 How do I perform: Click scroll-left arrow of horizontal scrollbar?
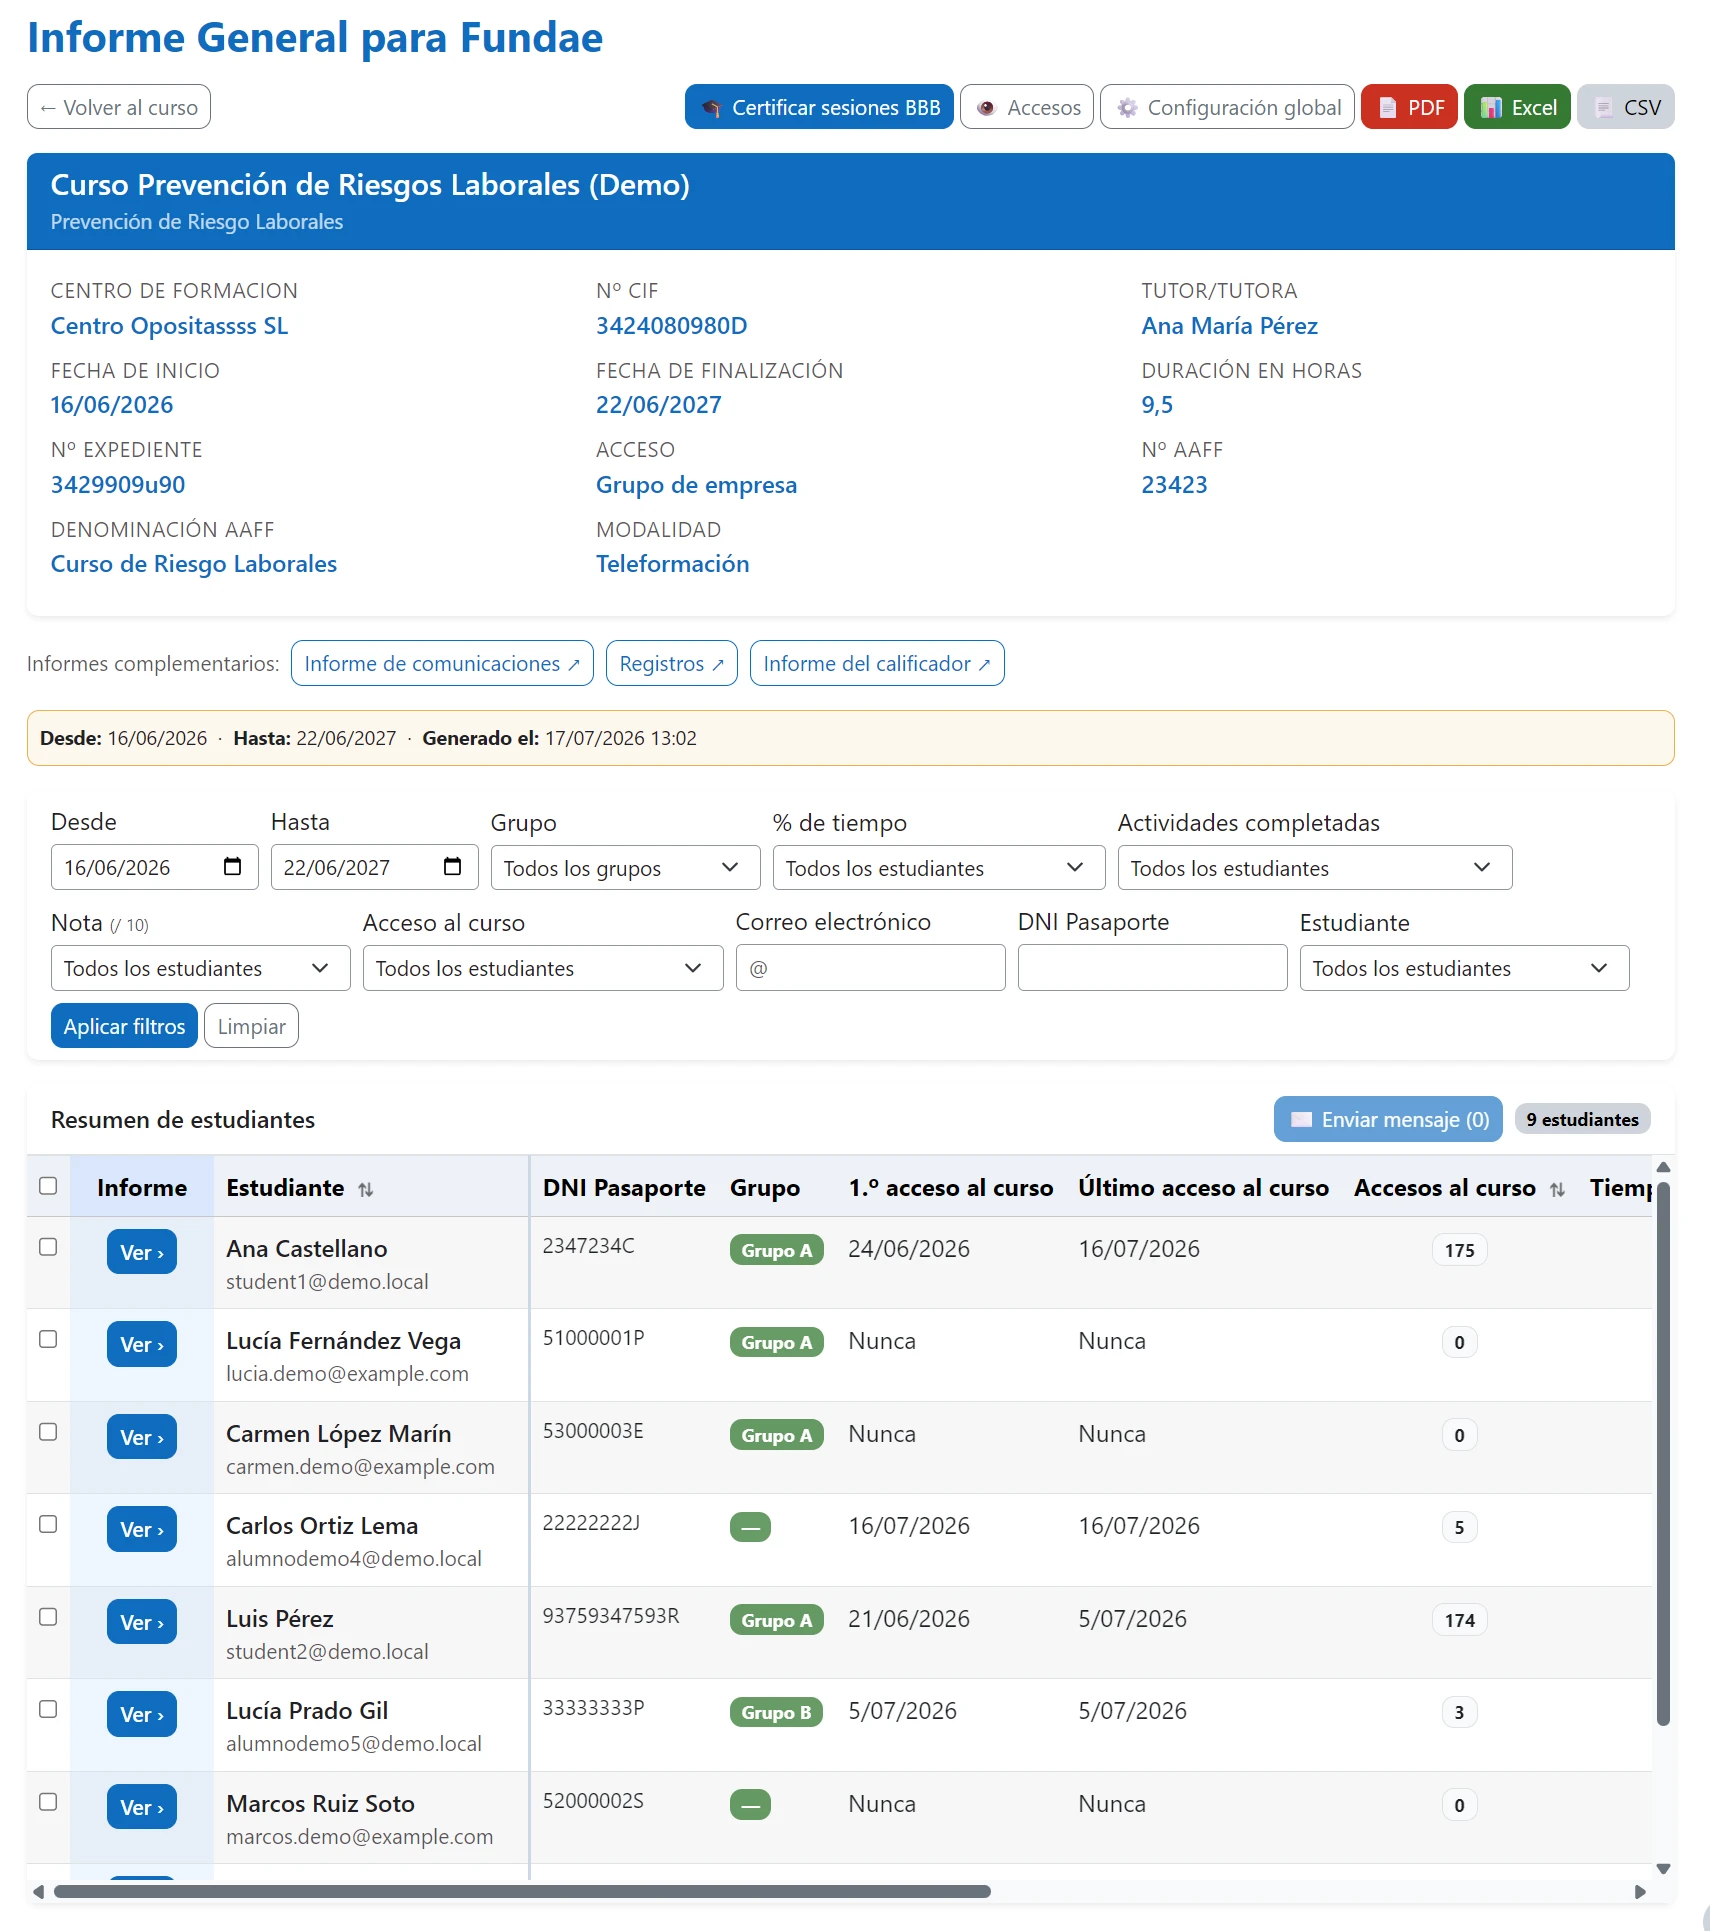point(38,1891)
